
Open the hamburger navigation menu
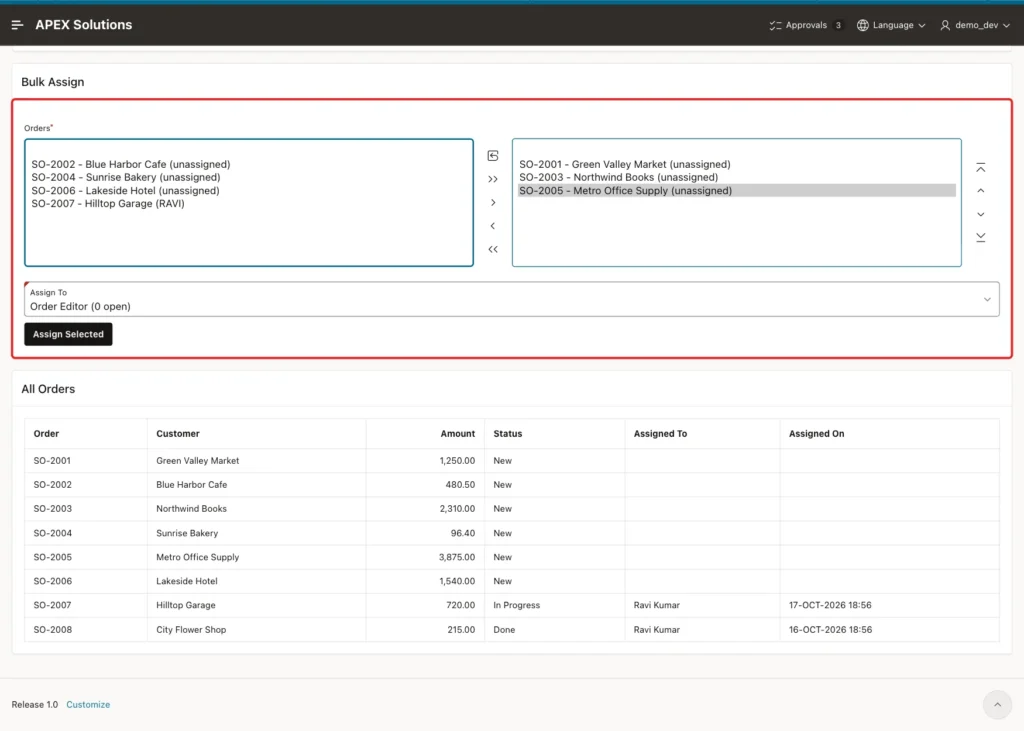18,25
